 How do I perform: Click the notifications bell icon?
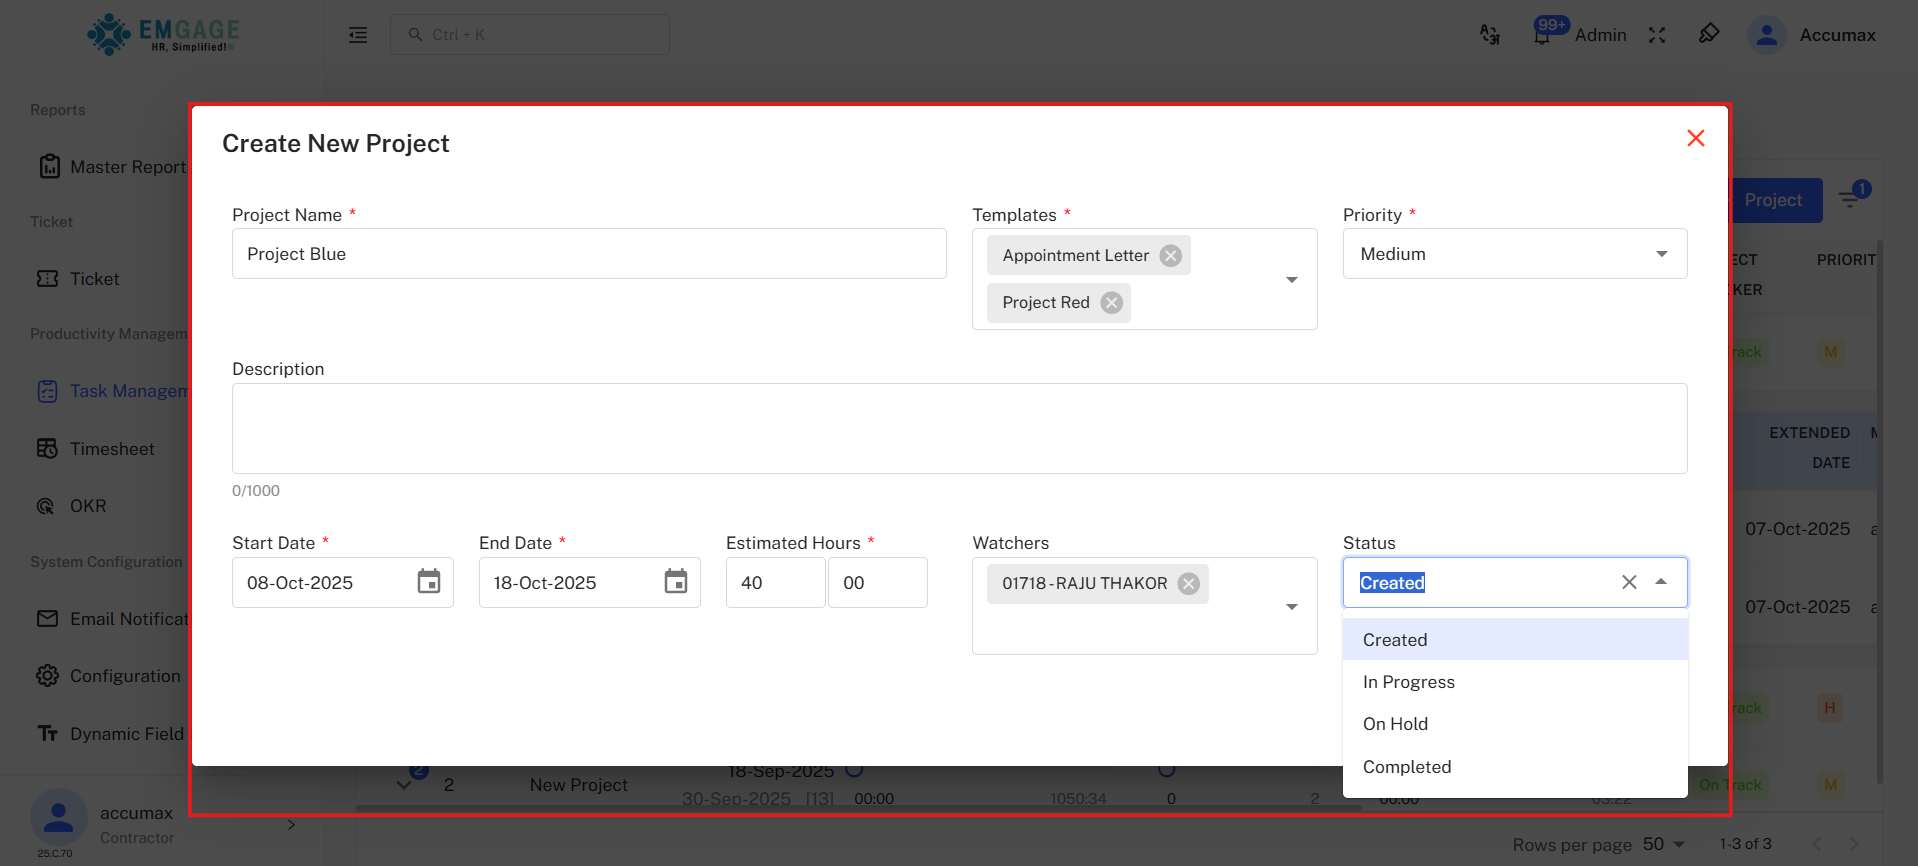click(1542, 35)
